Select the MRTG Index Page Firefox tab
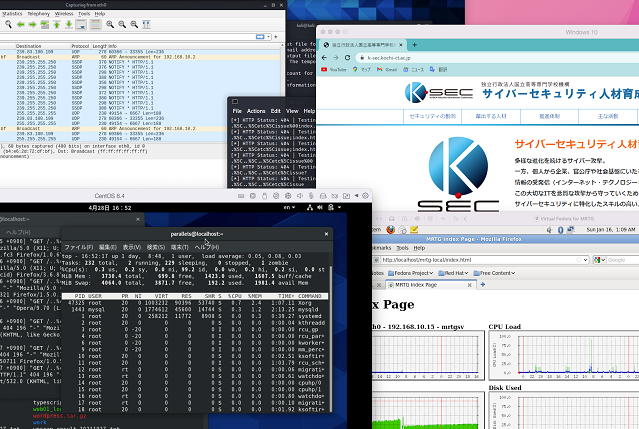639x429 pixels. (430, 285)
